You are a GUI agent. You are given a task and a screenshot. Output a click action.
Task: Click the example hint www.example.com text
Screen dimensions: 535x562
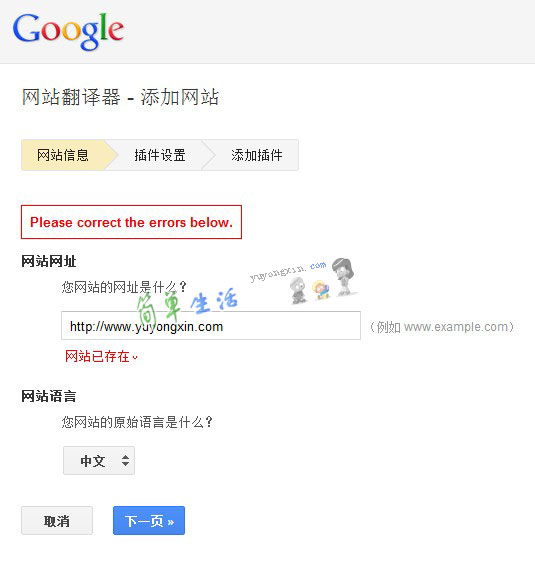(441, 327)
